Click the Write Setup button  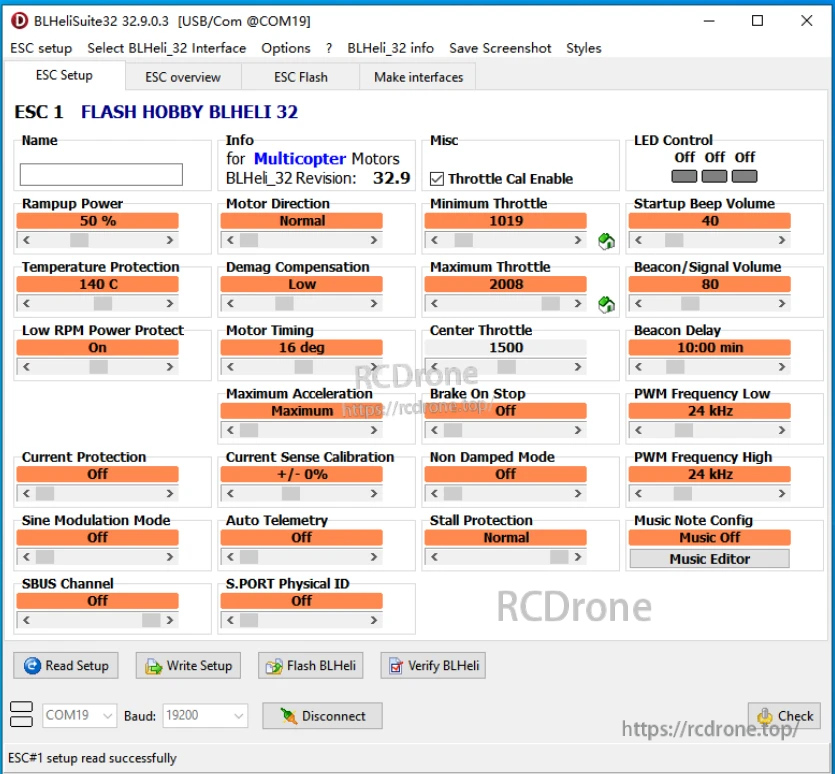point(188,665)
